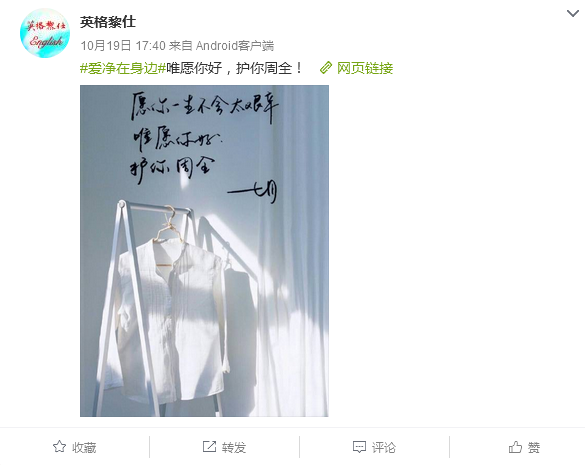Click the green chain link icon
Viewport: 585px width, 465px height.
pos(326,68)
